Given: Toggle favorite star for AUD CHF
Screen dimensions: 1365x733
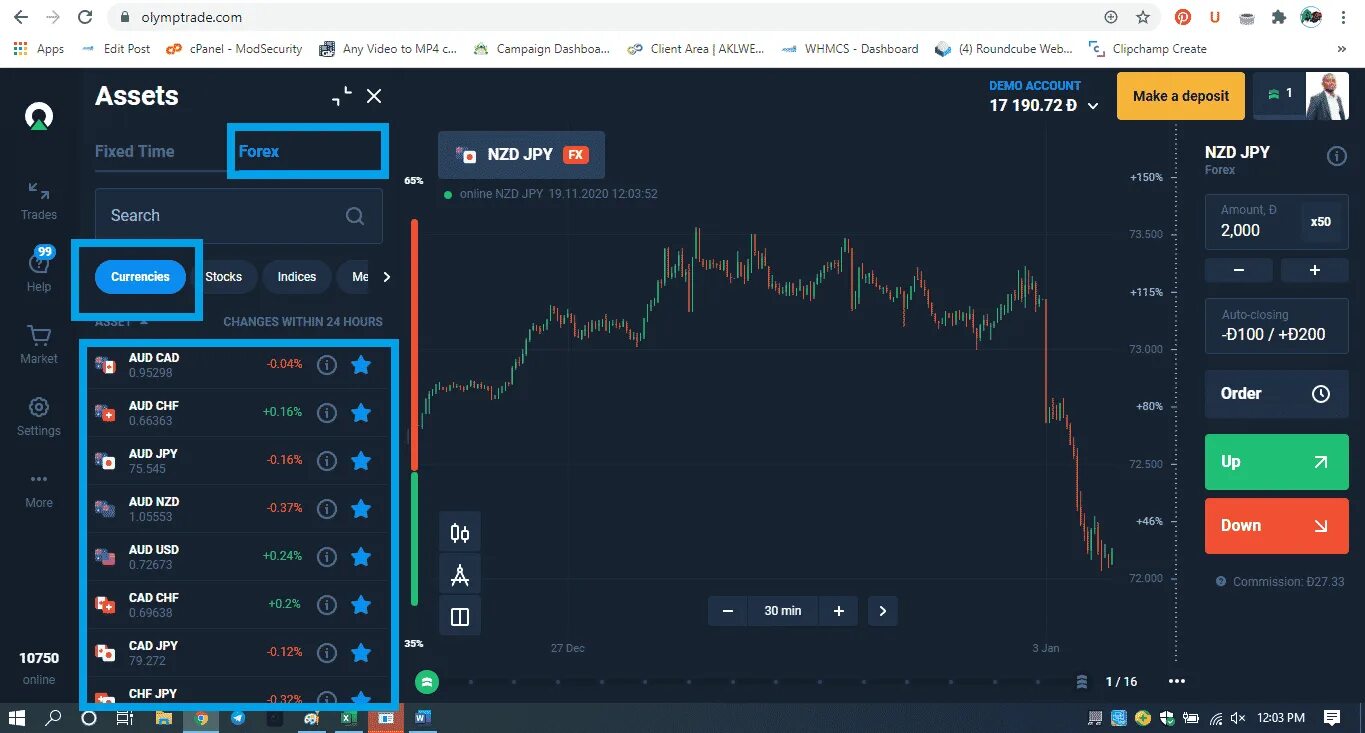Looking at the screenshot, I should (361, 413).
